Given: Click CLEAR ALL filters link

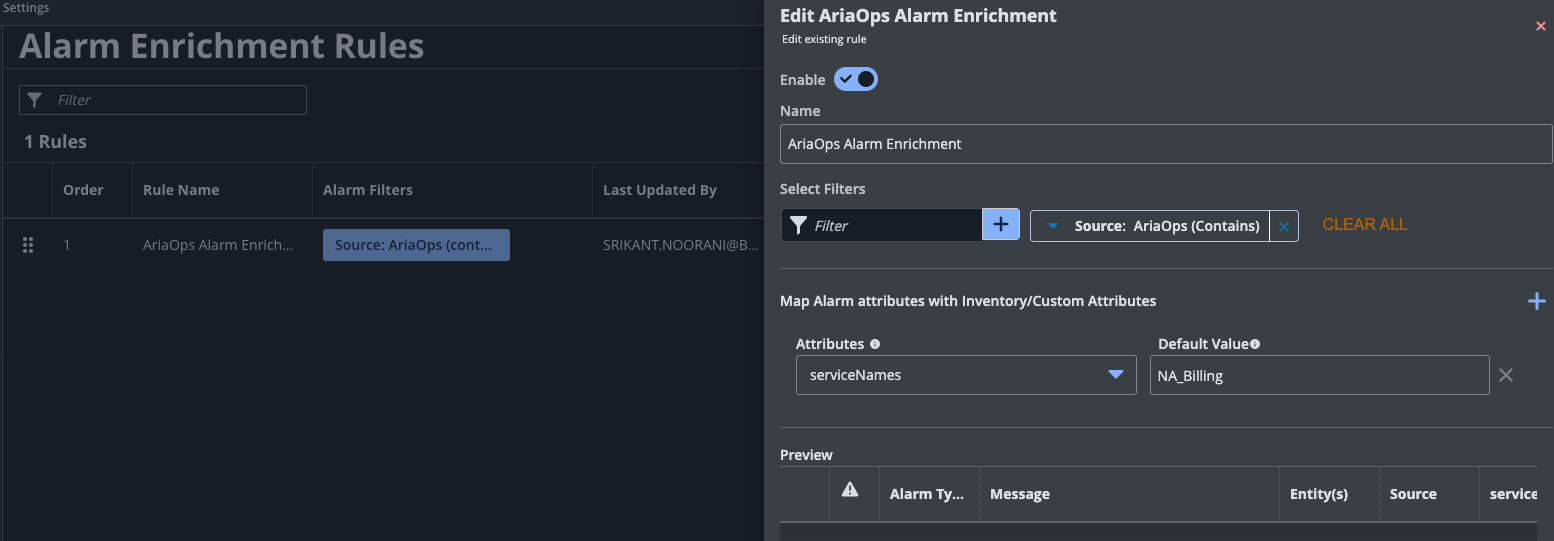Looking at the screenshot, I should coord(1364,225).
